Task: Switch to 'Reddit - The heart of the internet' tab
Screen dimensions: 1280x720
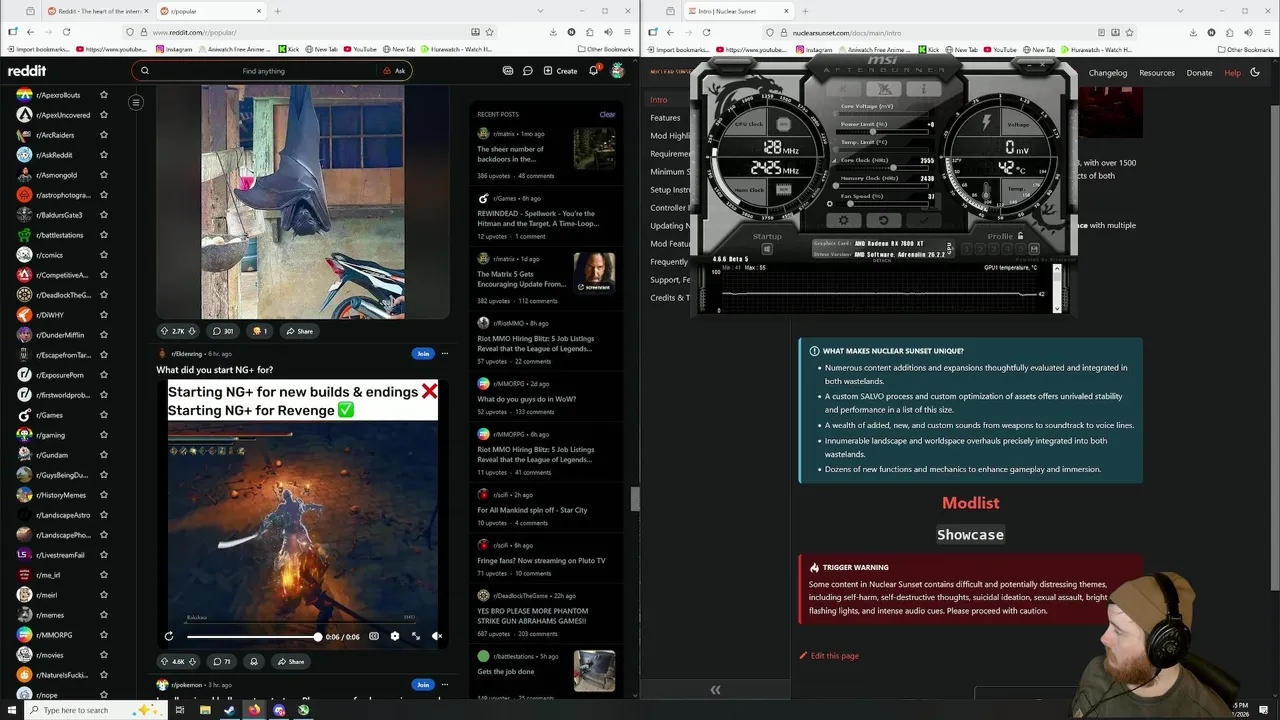Action: pyautogui.click(x=98, y=11)
